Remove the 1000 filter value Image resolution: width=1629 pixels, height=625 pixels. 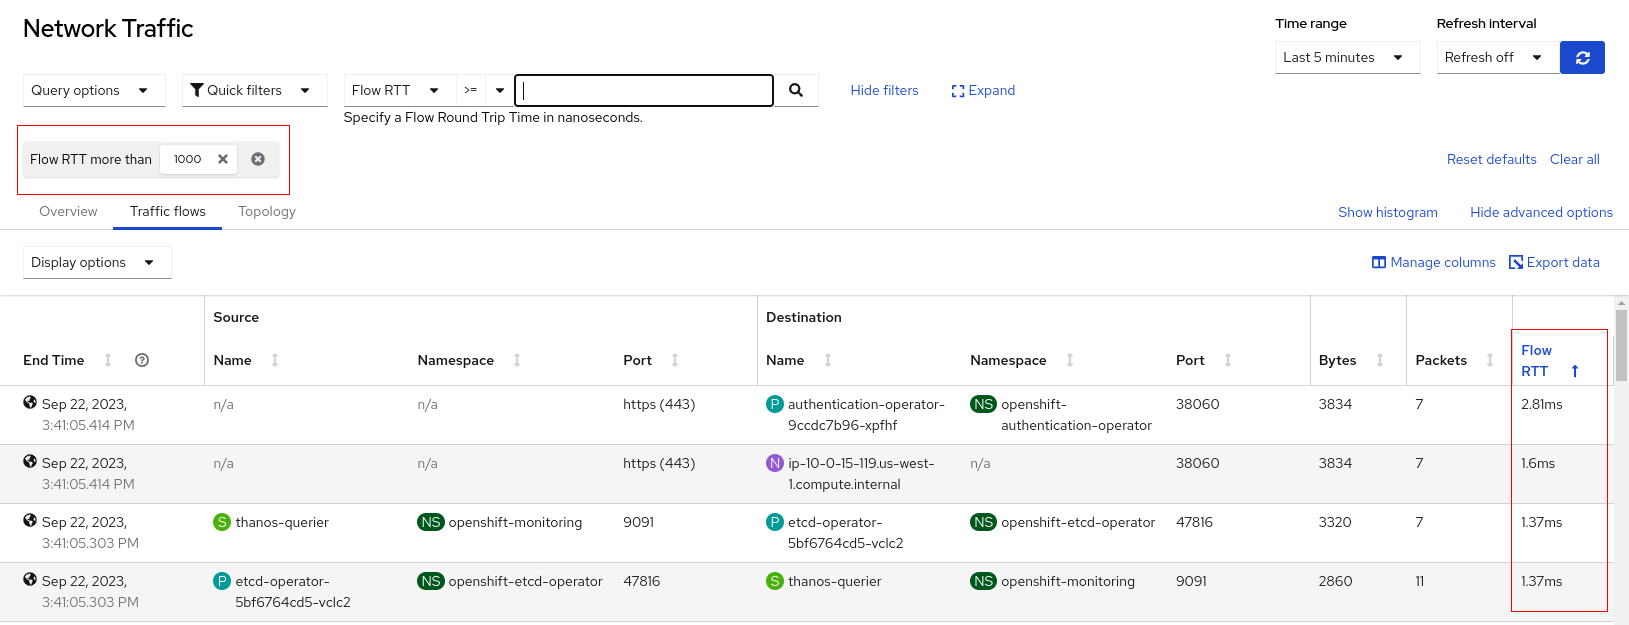point(223,159)
